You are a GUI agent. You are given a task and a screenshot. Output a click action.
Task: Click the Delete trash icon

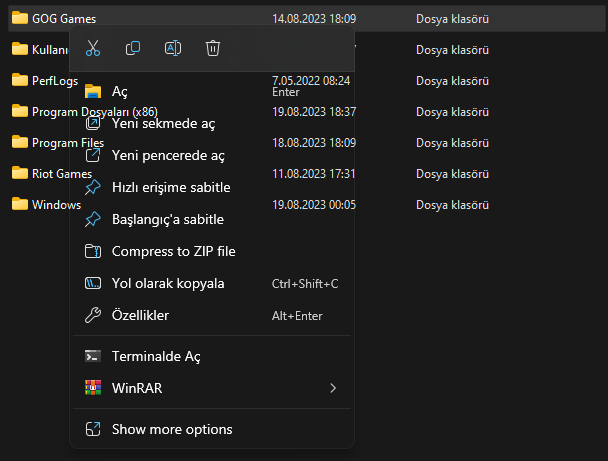tap(213, 48)
